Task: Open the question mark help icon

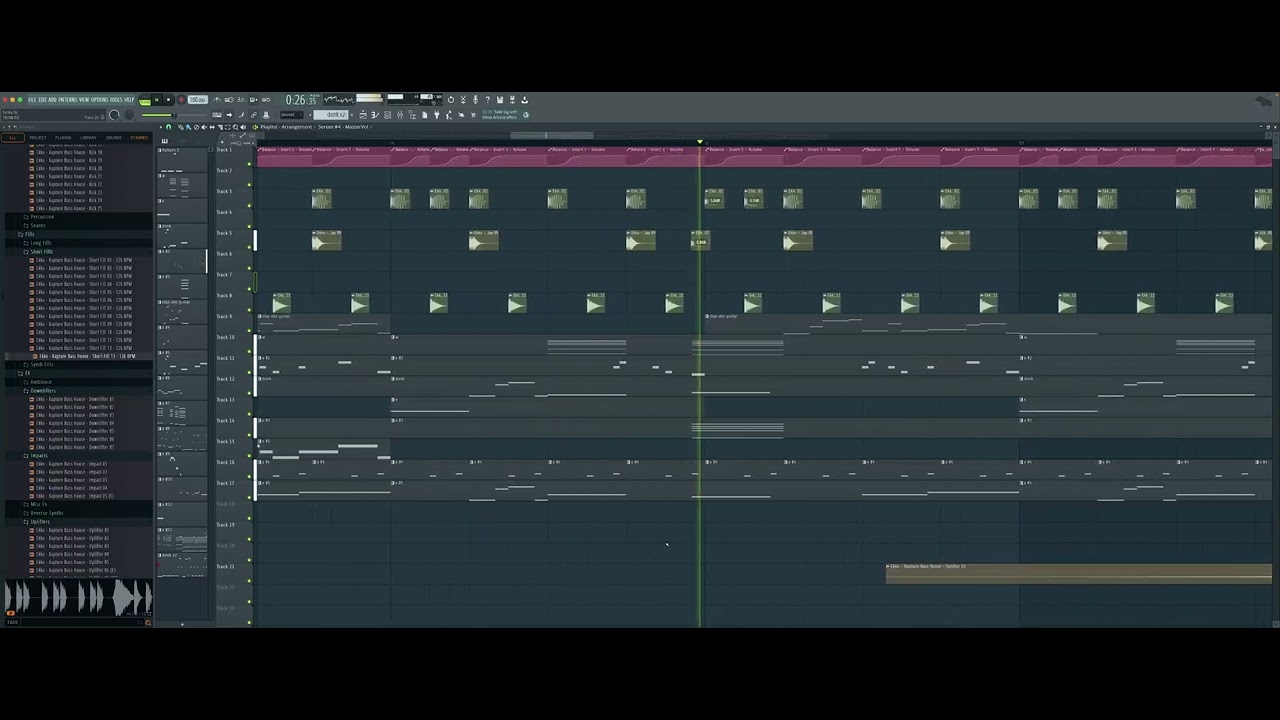Action: 487,100
